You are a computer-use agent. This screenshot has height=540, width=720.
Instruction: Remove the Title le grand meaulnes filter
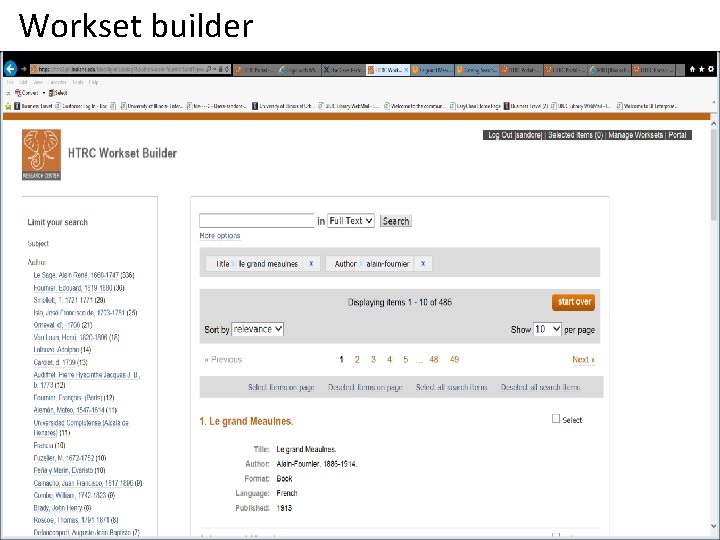311,264
